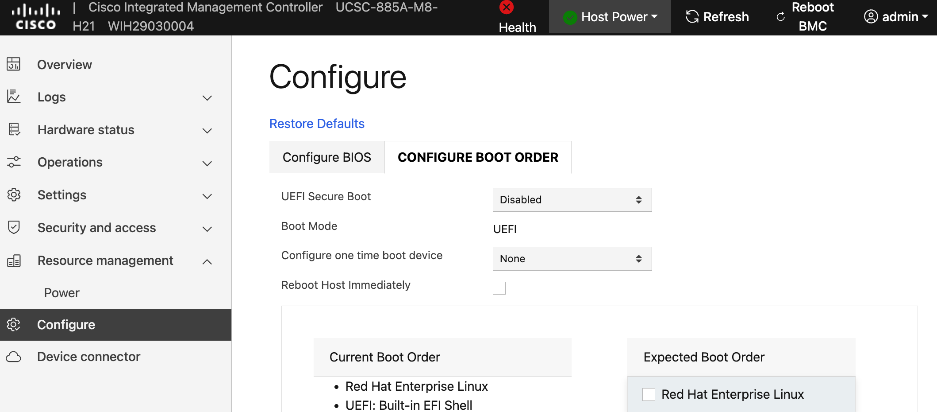This screenshot has width=937, height=412.
Task: Expand the Operations chevron
Action: [207, 163]
